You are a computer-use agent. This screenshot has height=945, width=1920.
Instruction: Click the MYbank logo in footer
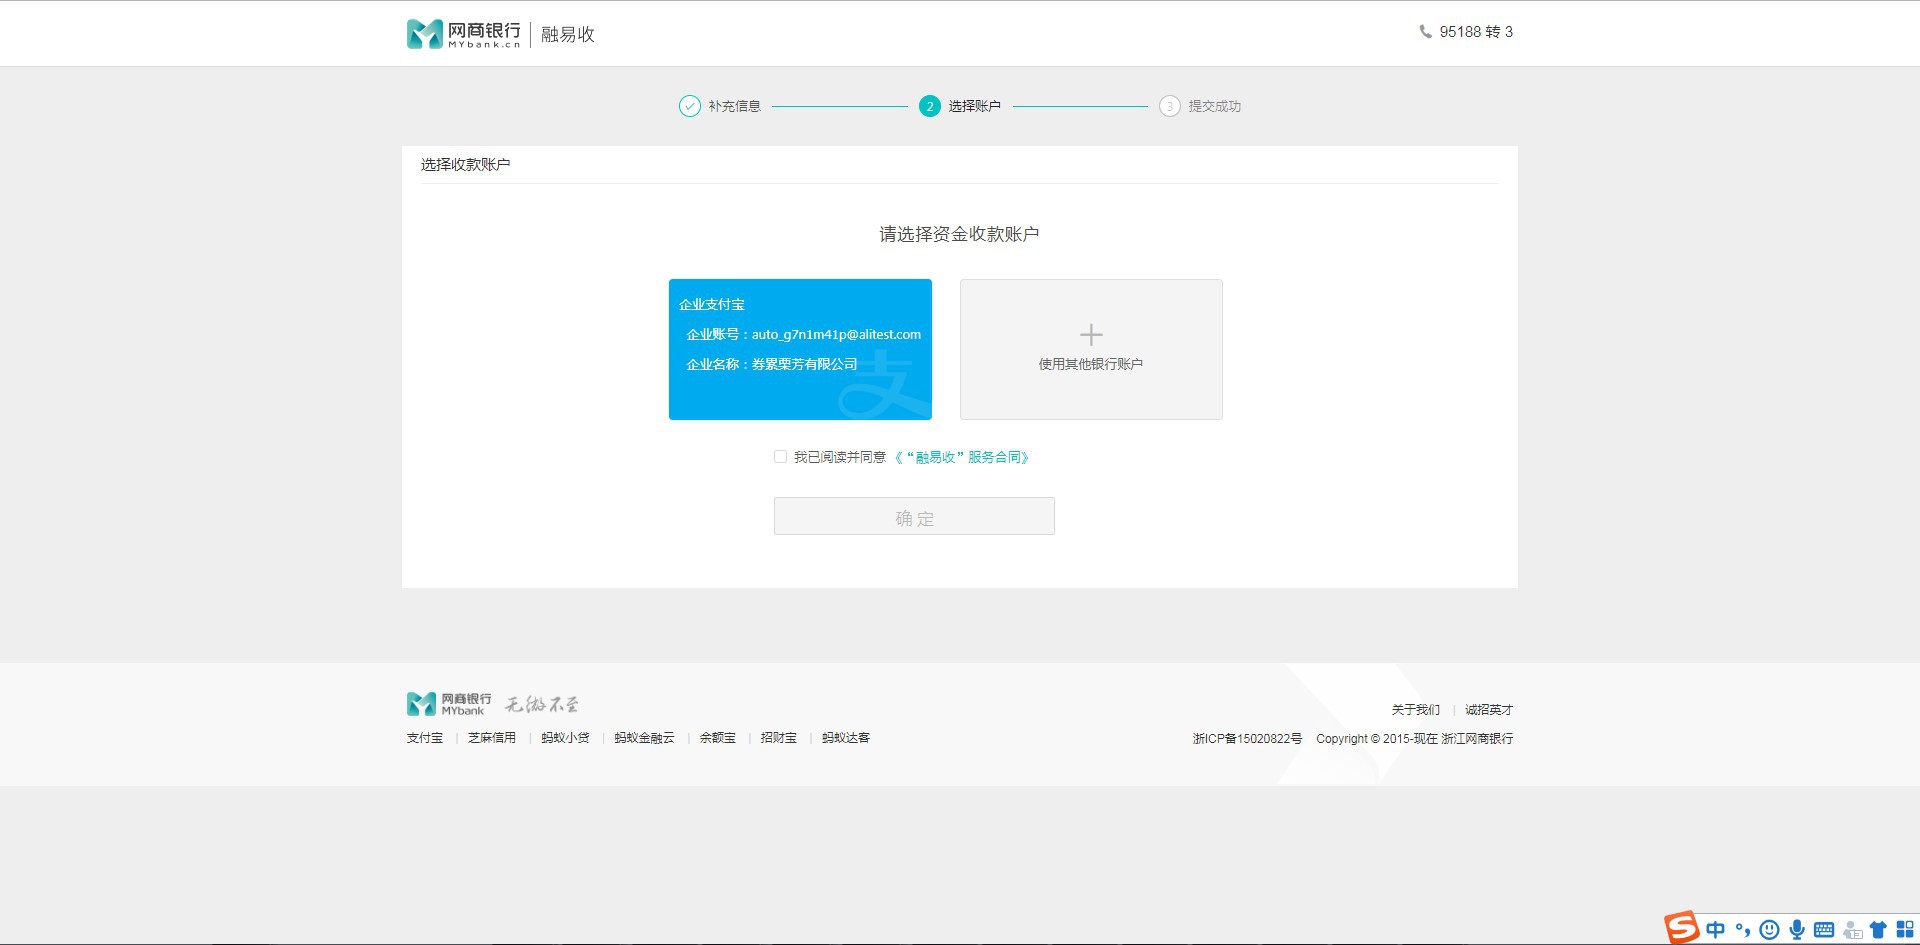click(449, 704)
